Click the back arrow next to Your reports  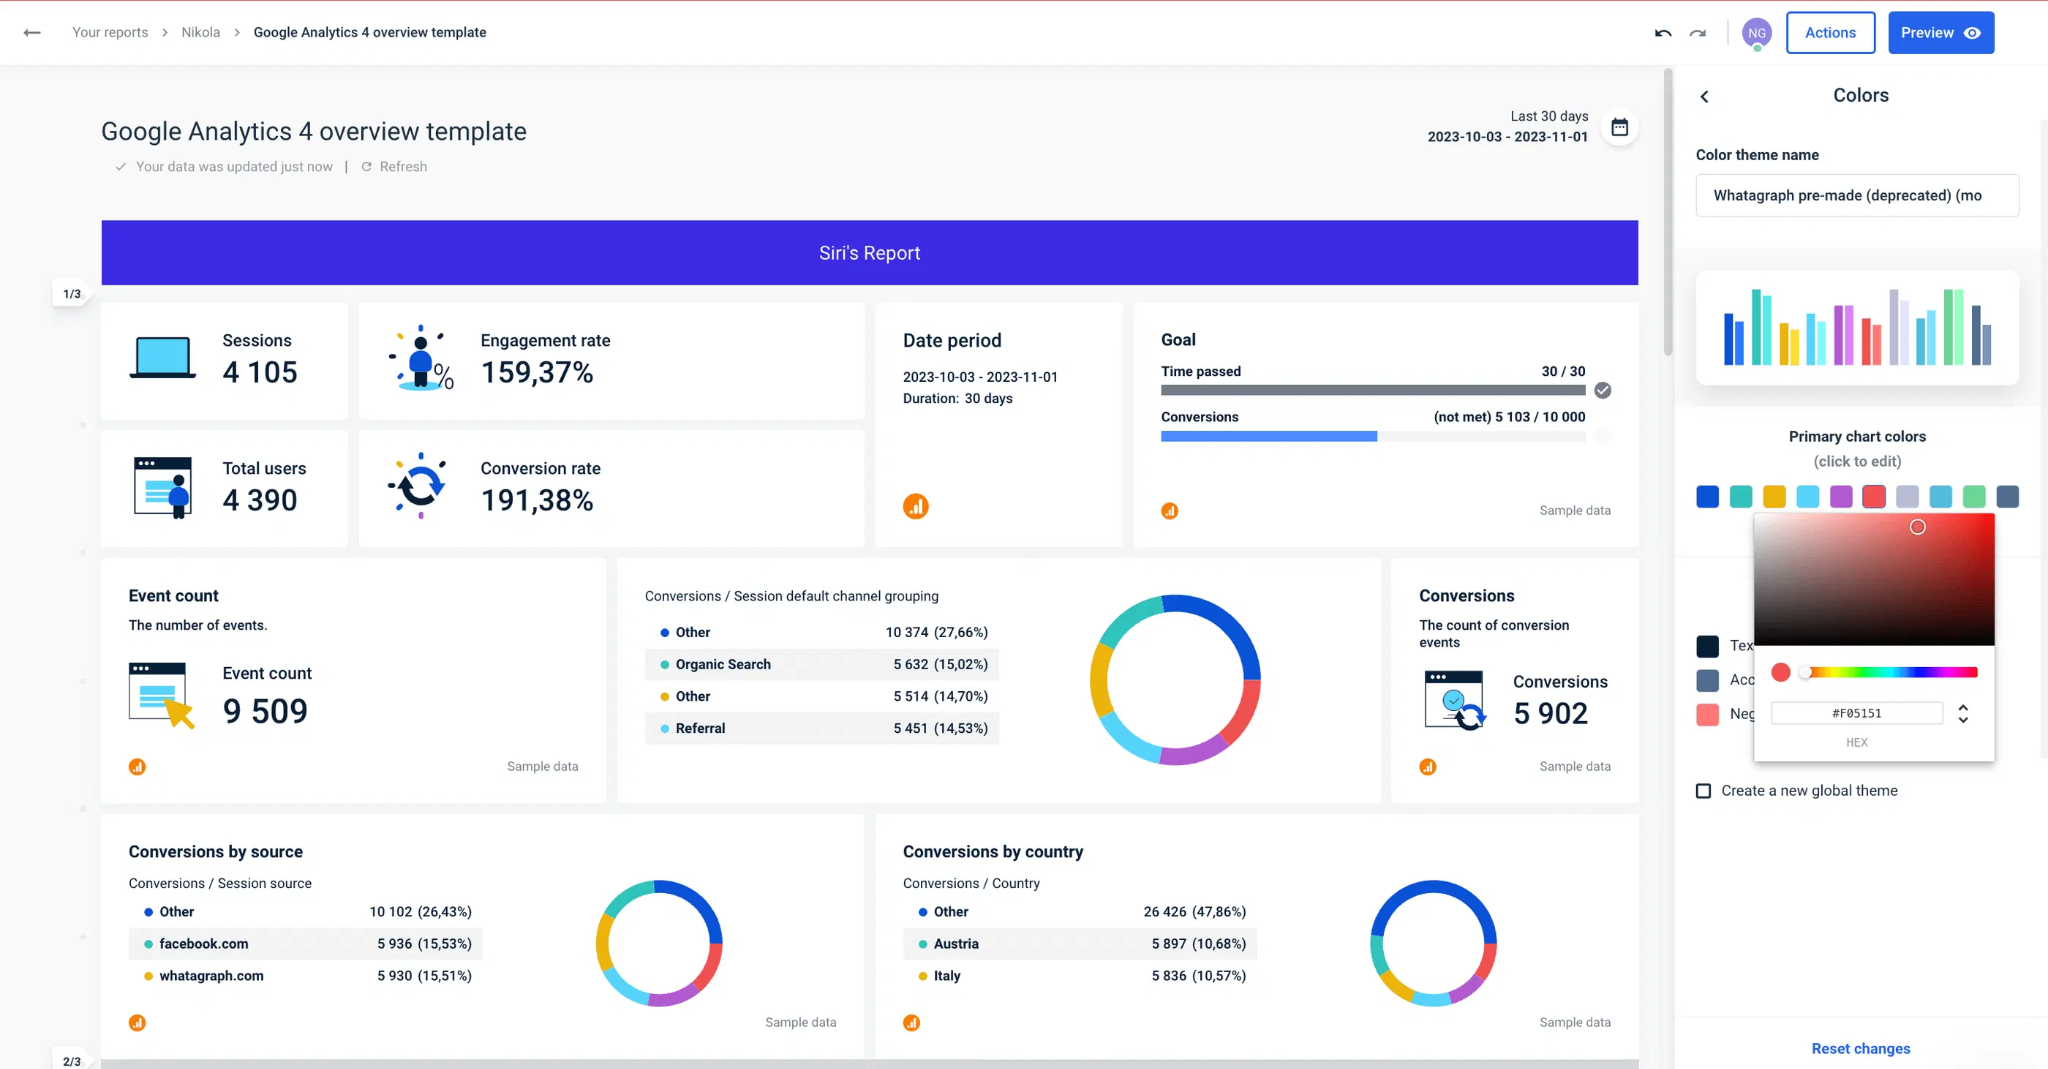[x=32, y=32]
